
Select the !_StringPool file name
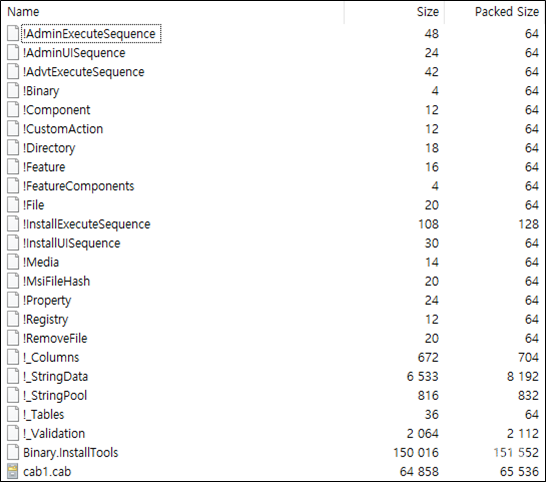tap(55, 395)
